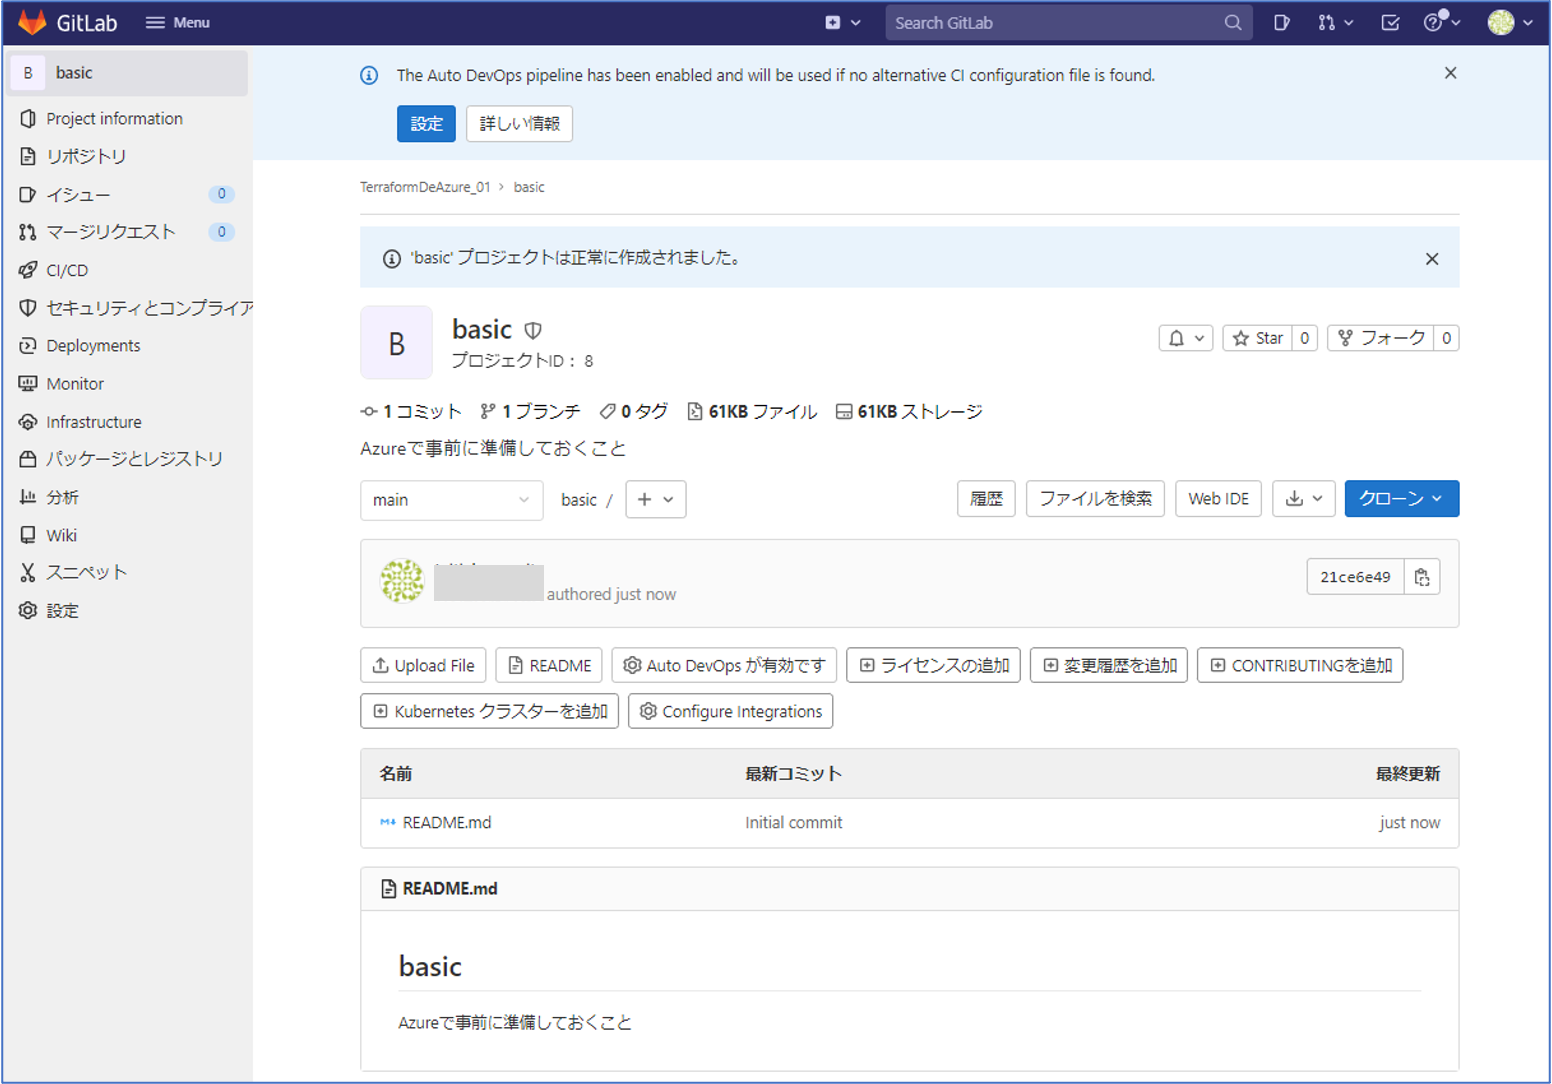Click Kubernetes クラスターを追加 button

[x=490, y=712]
